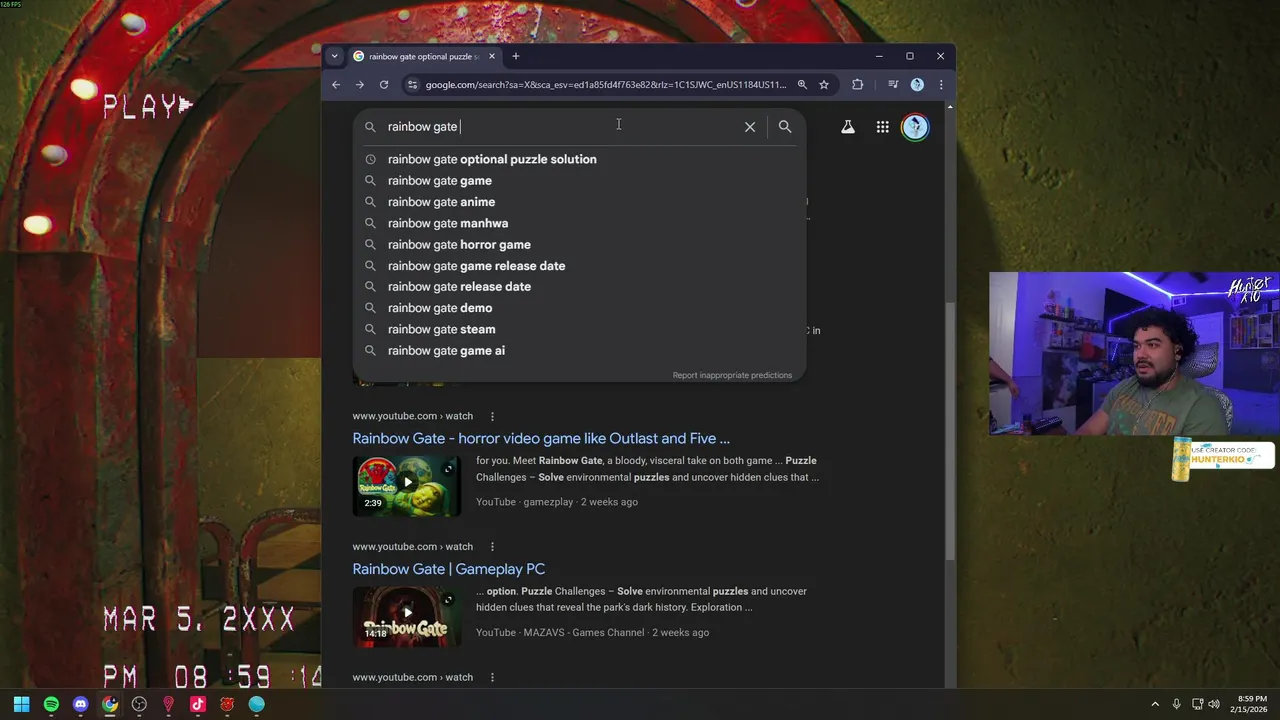Open the media controls icon in Chrome toolbar

pyautogui.click(x=893, y=85)
